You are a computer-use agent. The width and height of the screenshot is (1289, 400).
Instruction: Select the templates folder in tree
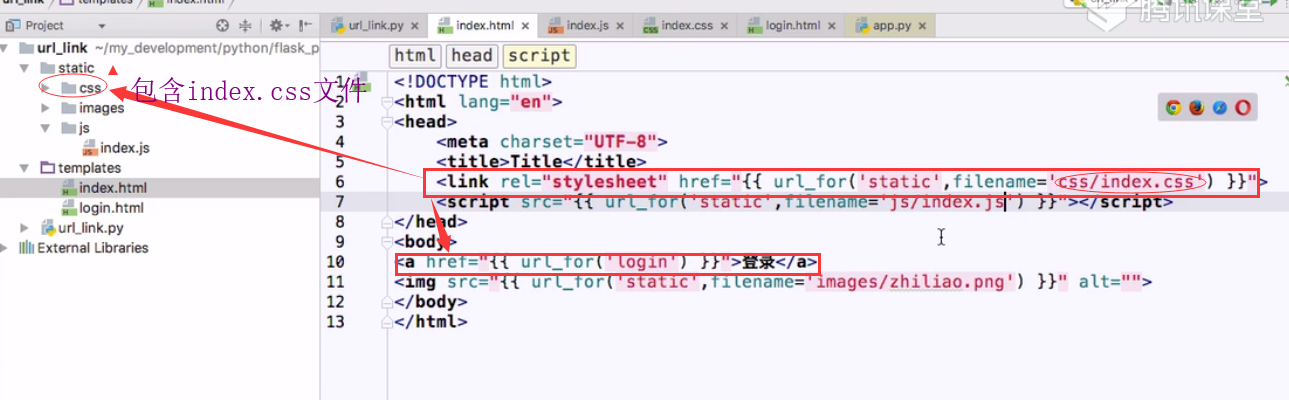pyautogui.click(x=80, y=168)
